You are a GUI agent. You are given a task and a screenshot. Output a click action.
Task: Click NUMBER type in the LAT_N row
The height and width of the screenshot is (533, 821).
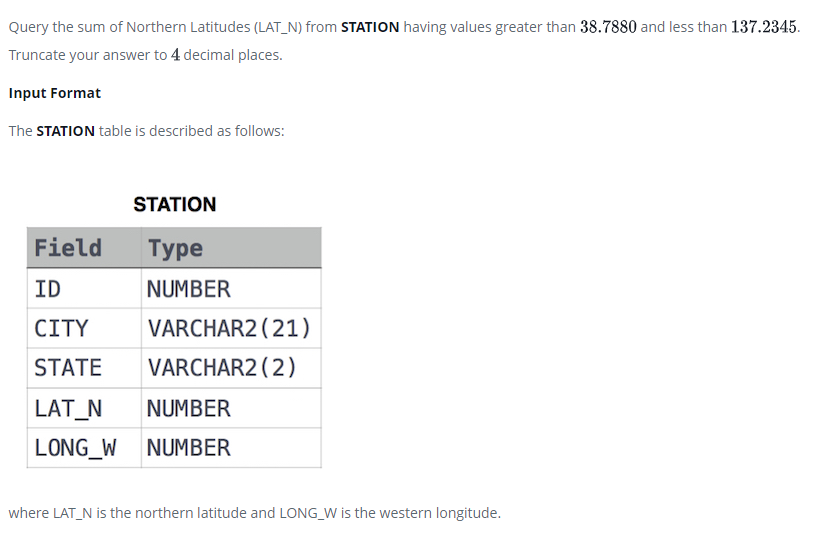coord(231,408)
